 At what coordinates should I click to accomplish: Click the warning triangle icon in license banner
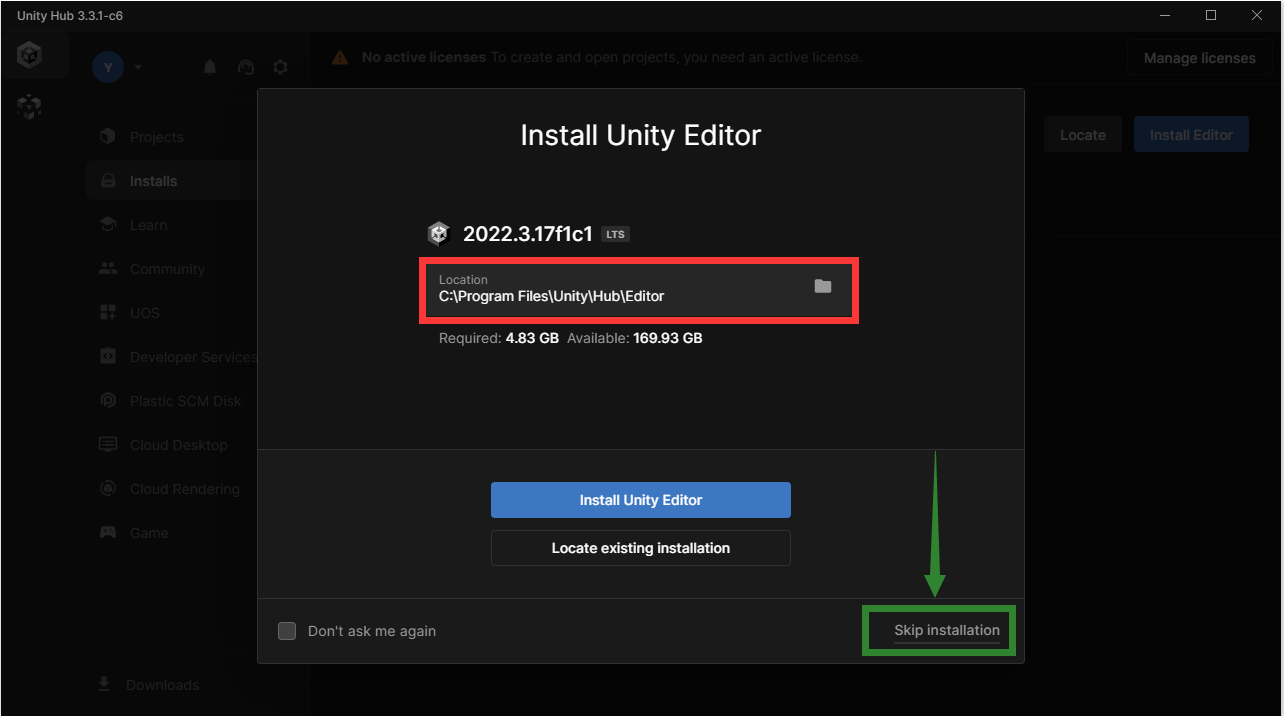tap(340, 58)
